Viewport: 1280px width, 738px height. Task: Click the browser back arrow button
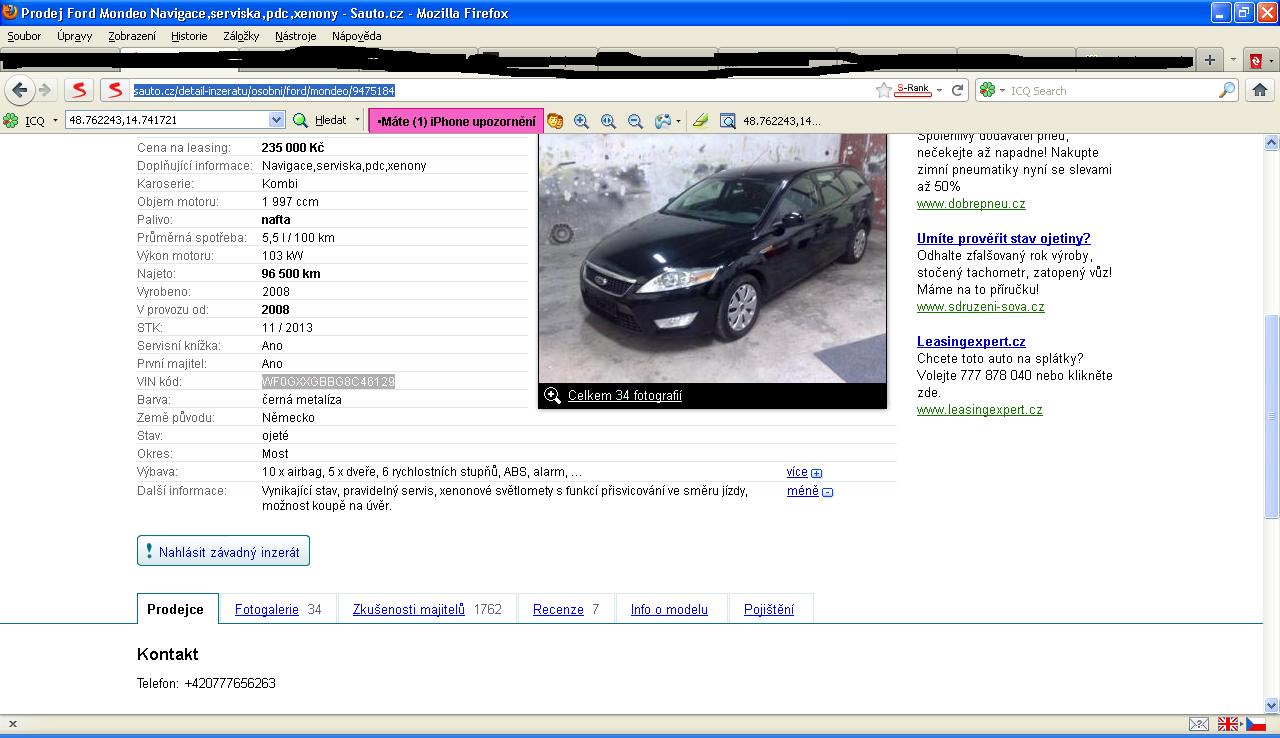(19, 90)
